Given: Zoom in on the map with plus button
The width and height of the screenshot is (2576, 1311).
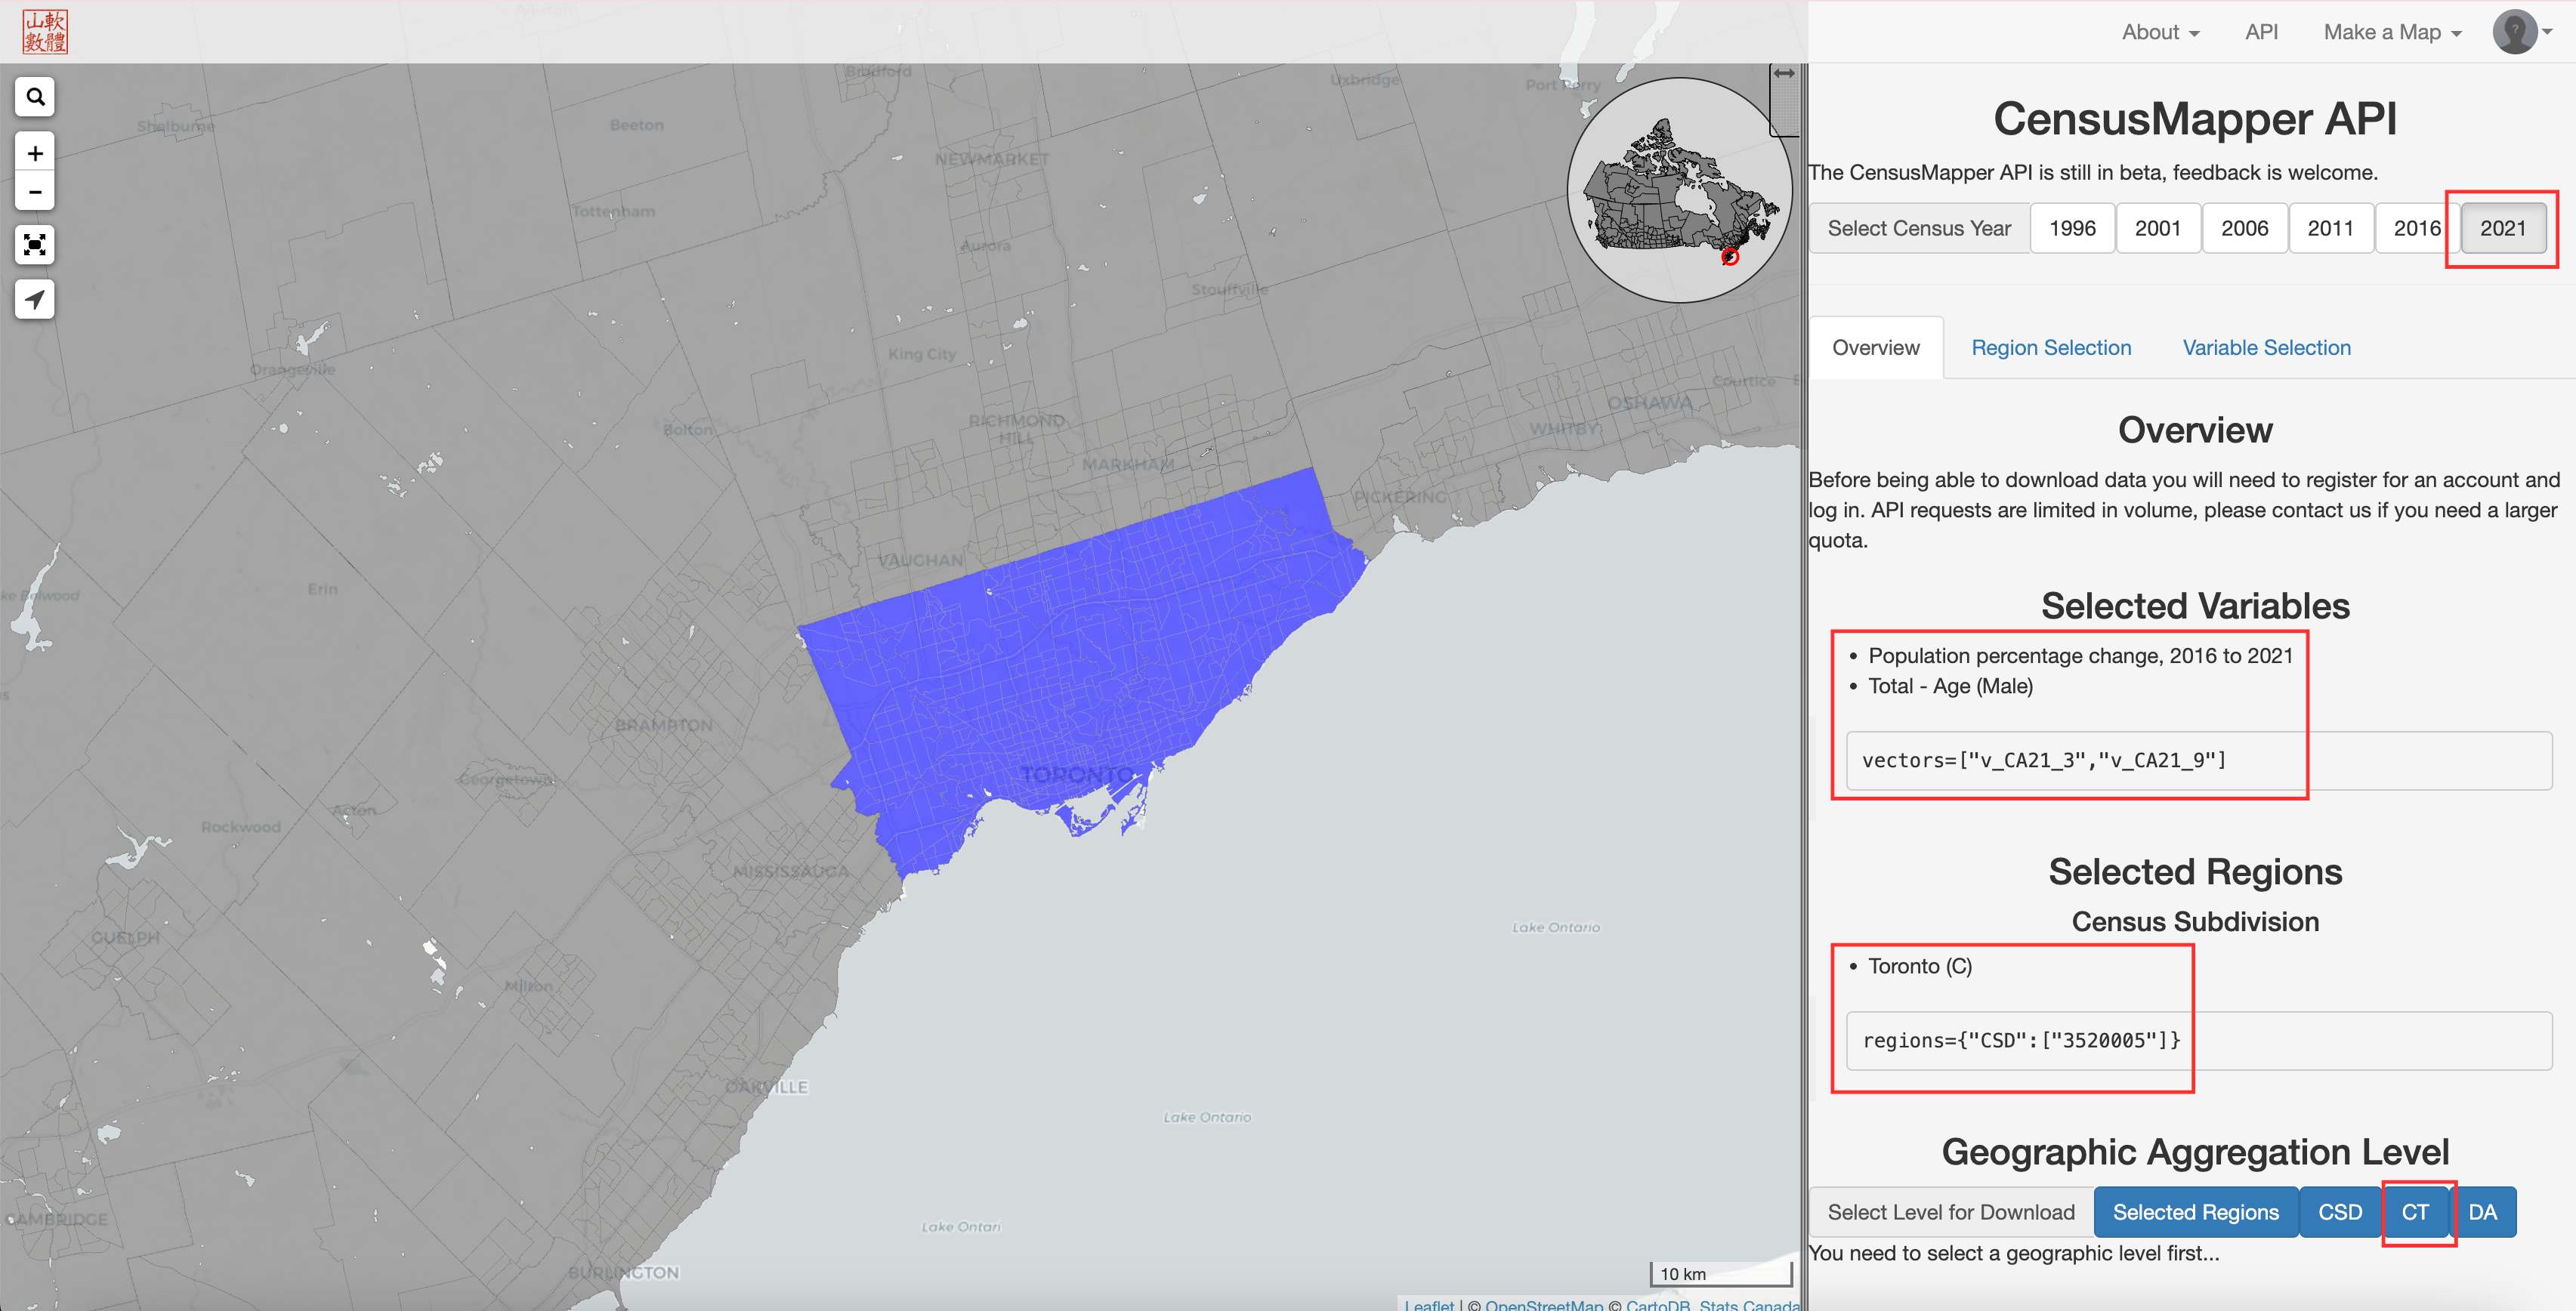Looking at the screenshot, I should coord(35,153).
